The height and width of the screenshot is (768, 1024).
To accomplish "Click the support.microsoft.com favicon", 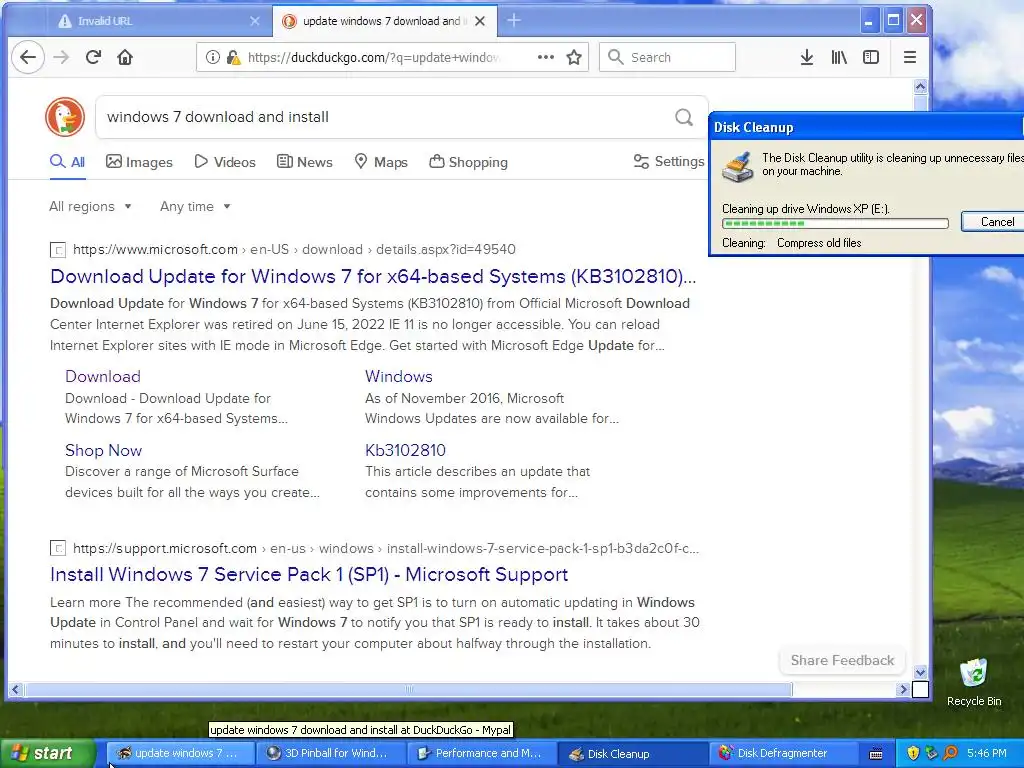I will pos(58,548).
